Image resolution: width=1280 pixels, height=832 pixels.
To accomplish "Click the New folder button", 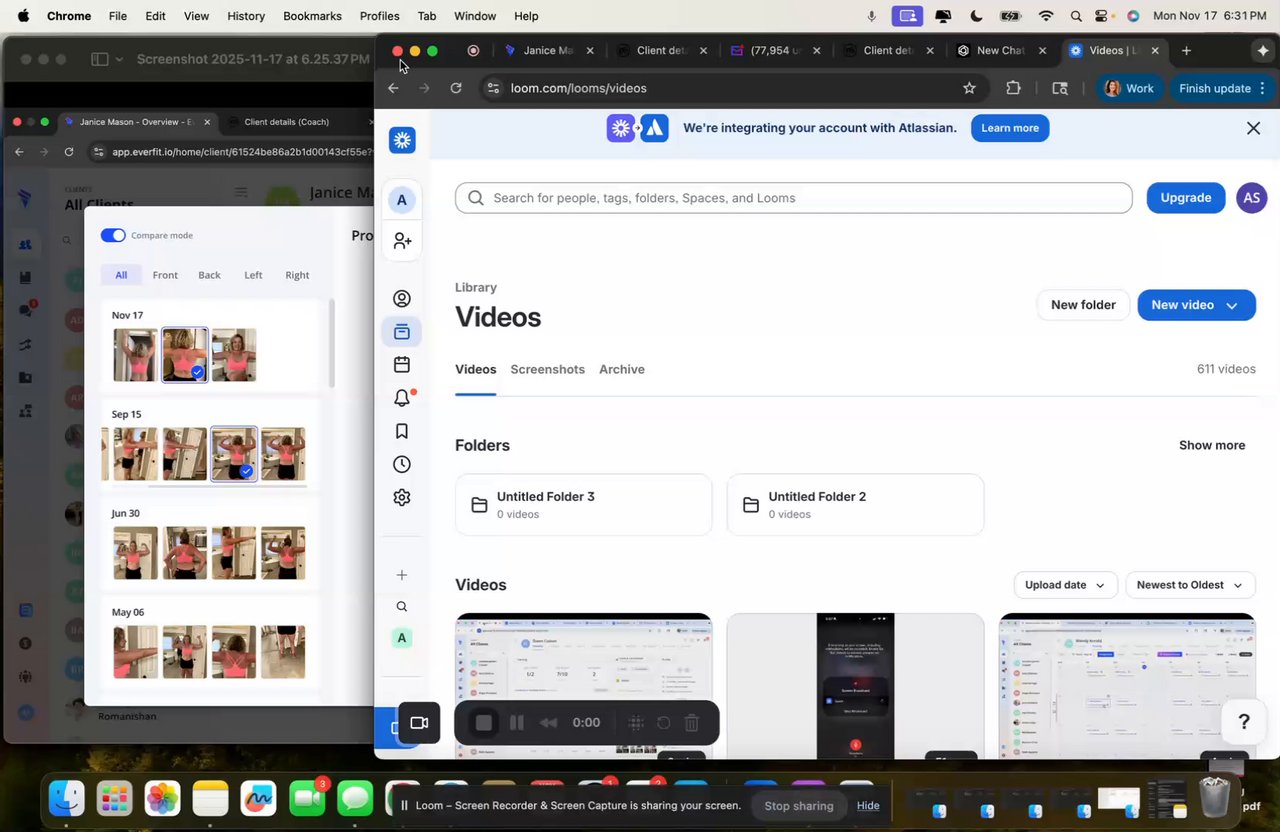I will [x=1083, y=305].
